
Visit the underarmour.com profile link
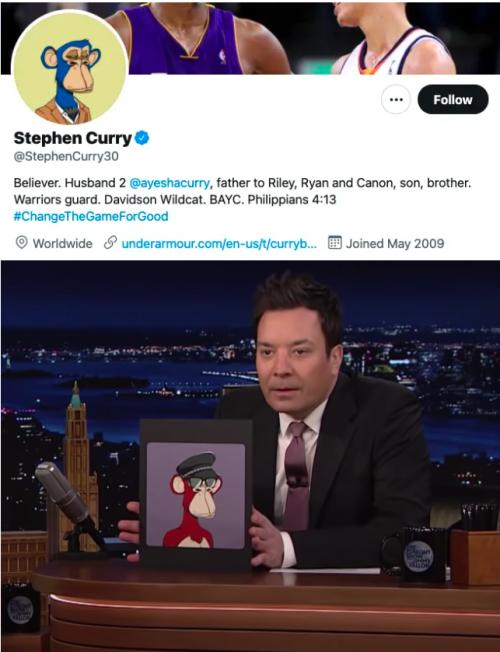coord(219,243)
